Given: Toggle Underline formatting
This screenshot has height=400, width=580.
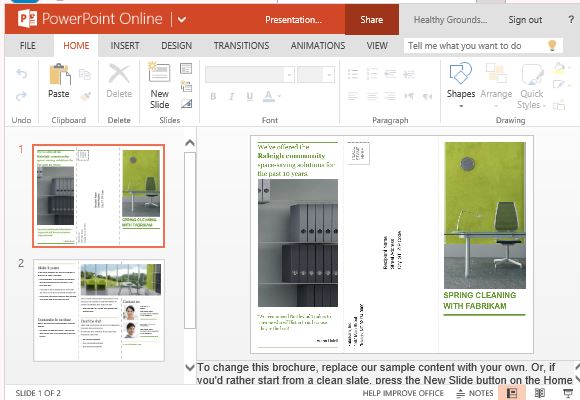Looking at the screenshot, I should (250, 97).
